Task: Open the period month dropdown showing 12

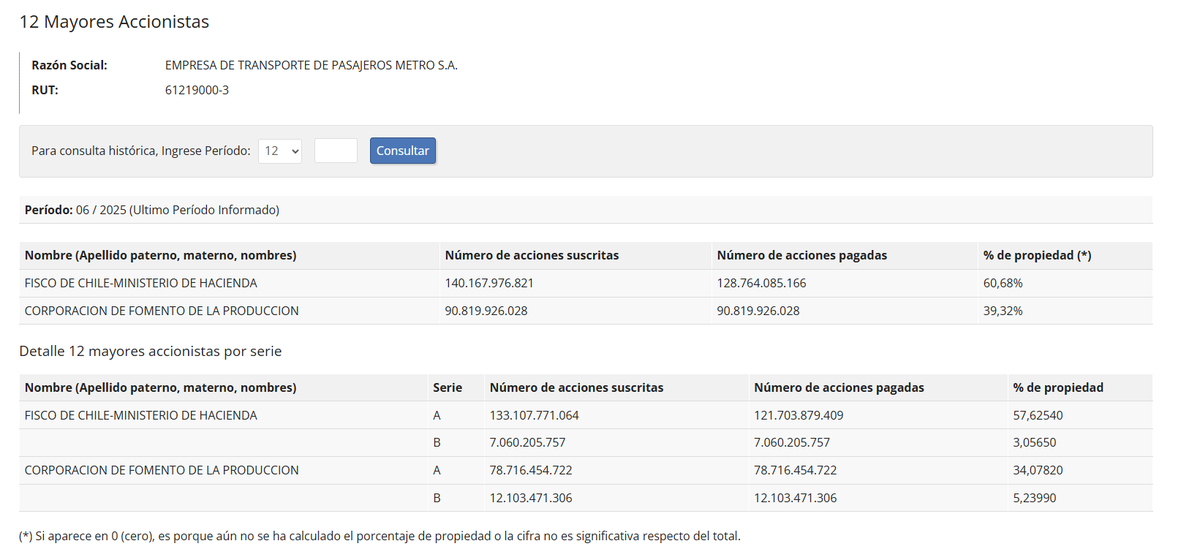Action: tap(280, 151)
